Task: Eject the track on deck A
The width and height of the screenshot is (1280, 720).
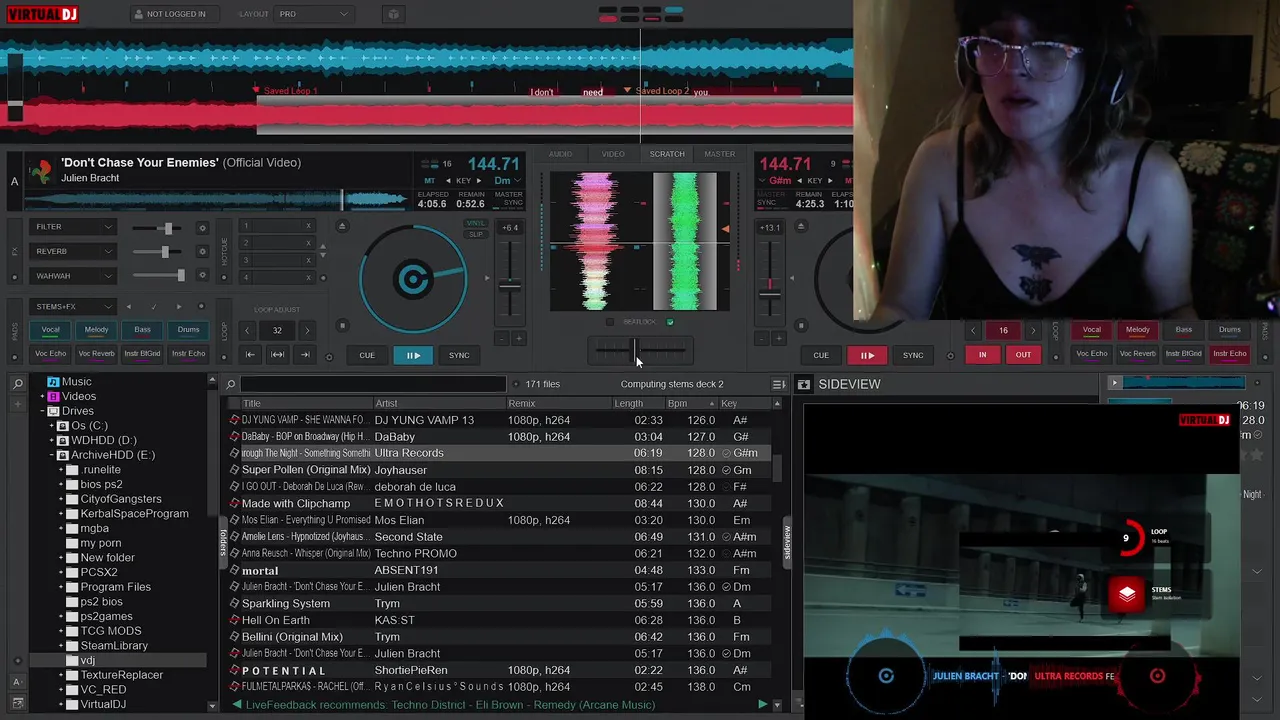Action: [x=342, y=226]
